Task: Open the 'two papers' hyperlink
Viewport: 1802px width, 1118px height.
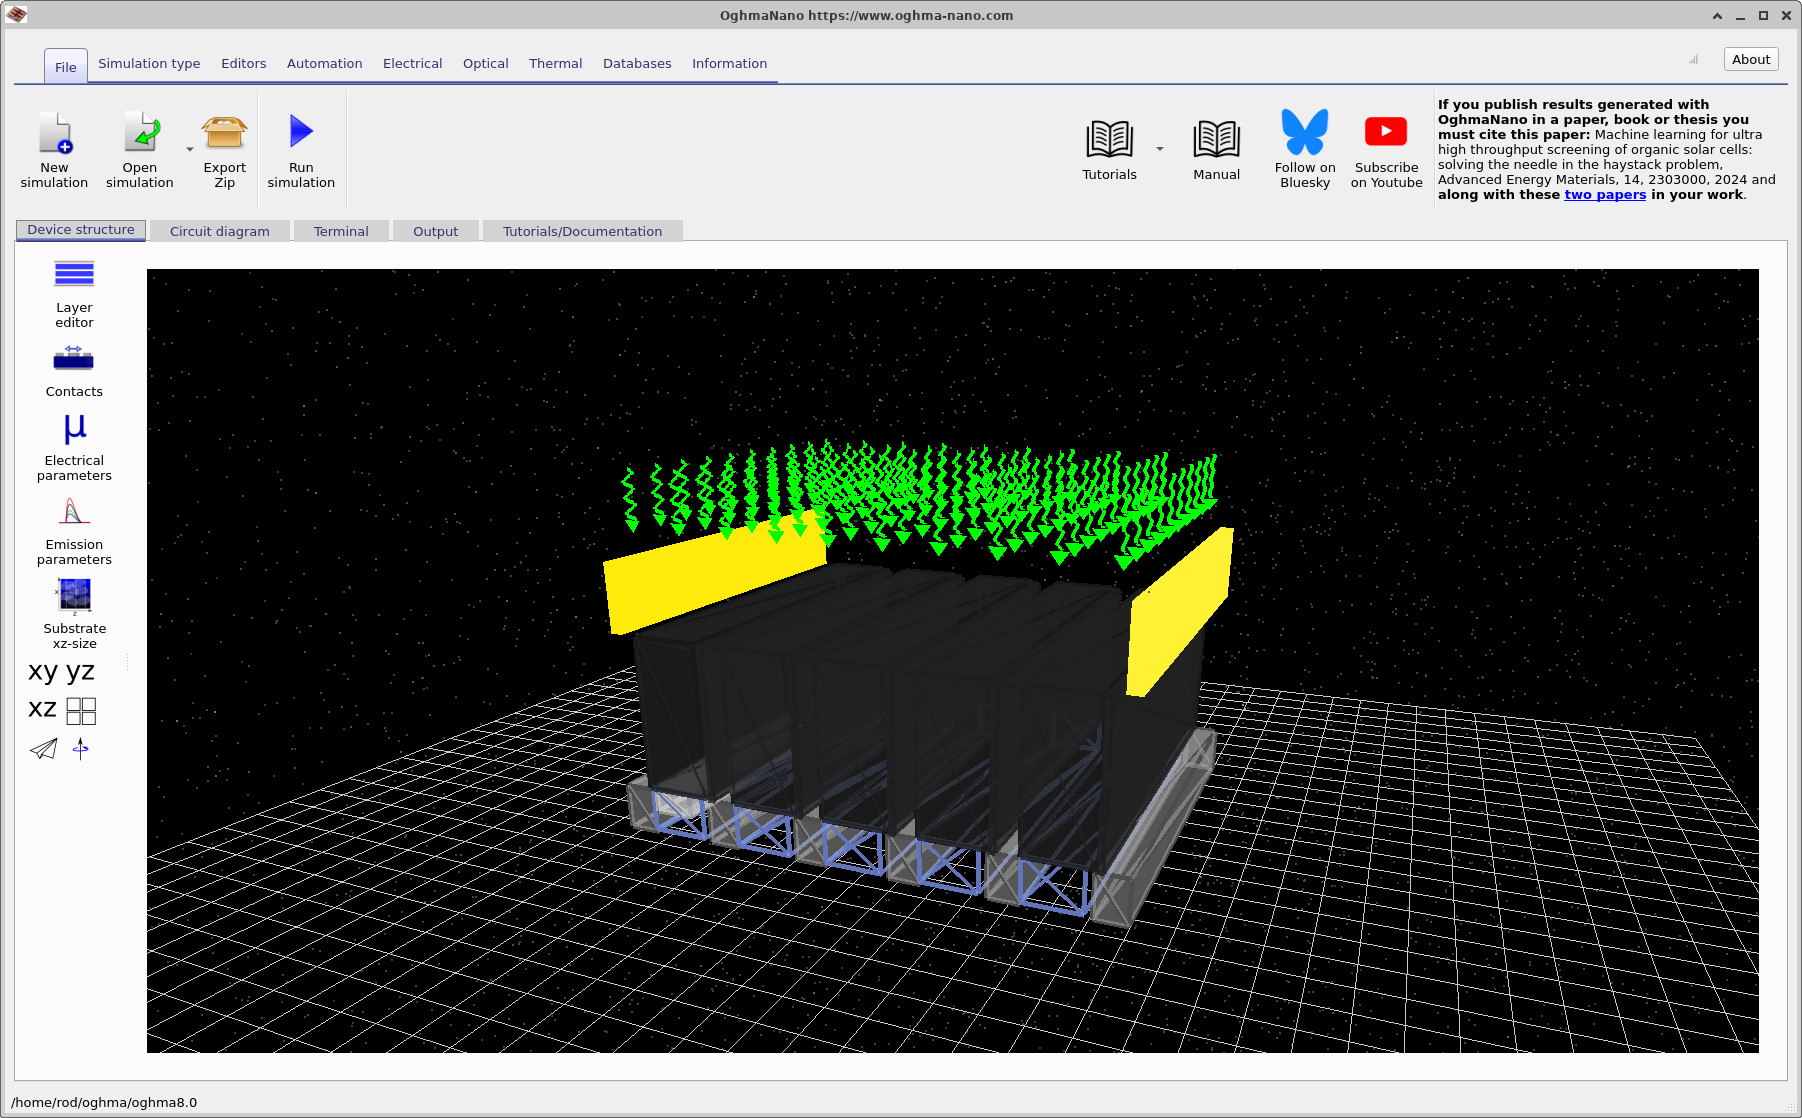Action: tap(1604, 195)
